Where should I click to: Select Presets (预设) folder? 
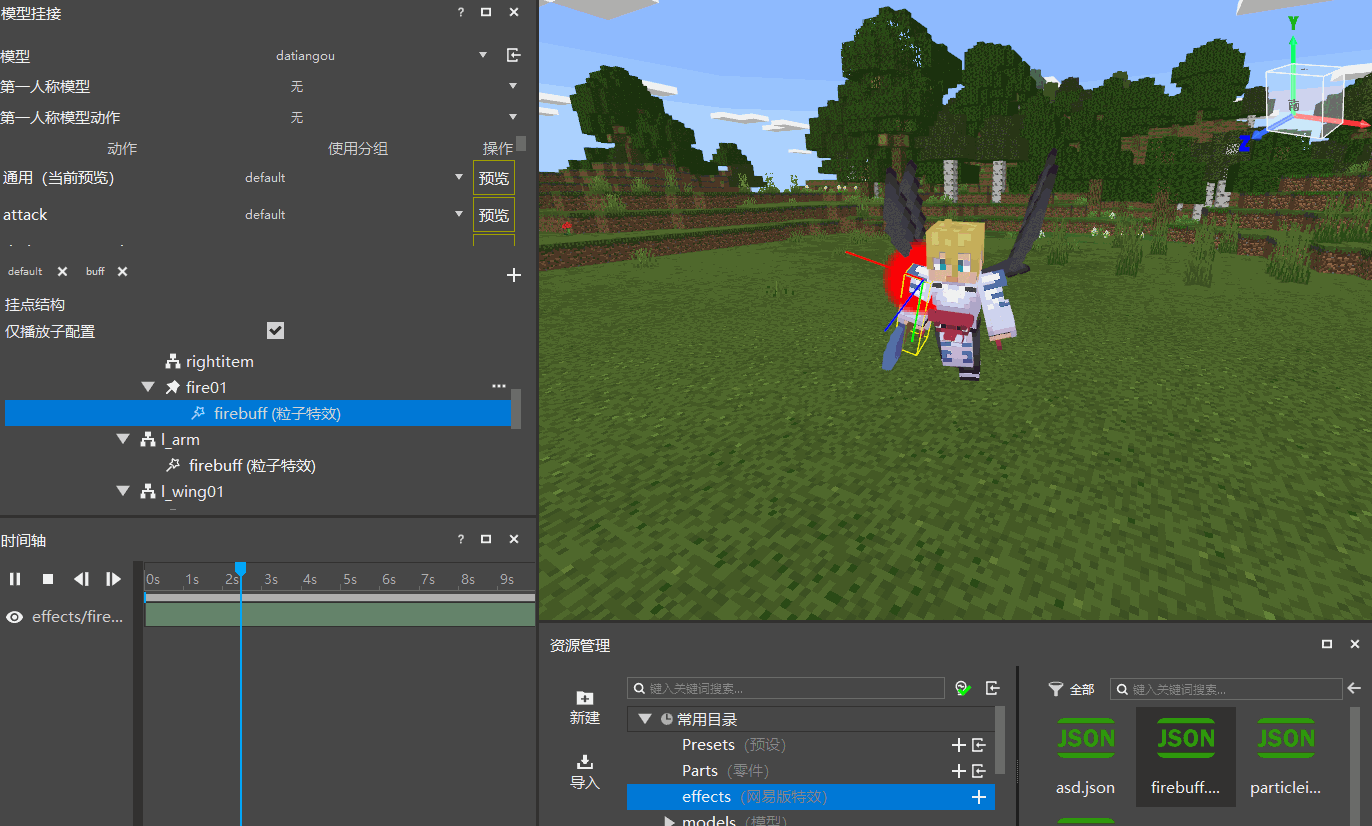point(734,745)
